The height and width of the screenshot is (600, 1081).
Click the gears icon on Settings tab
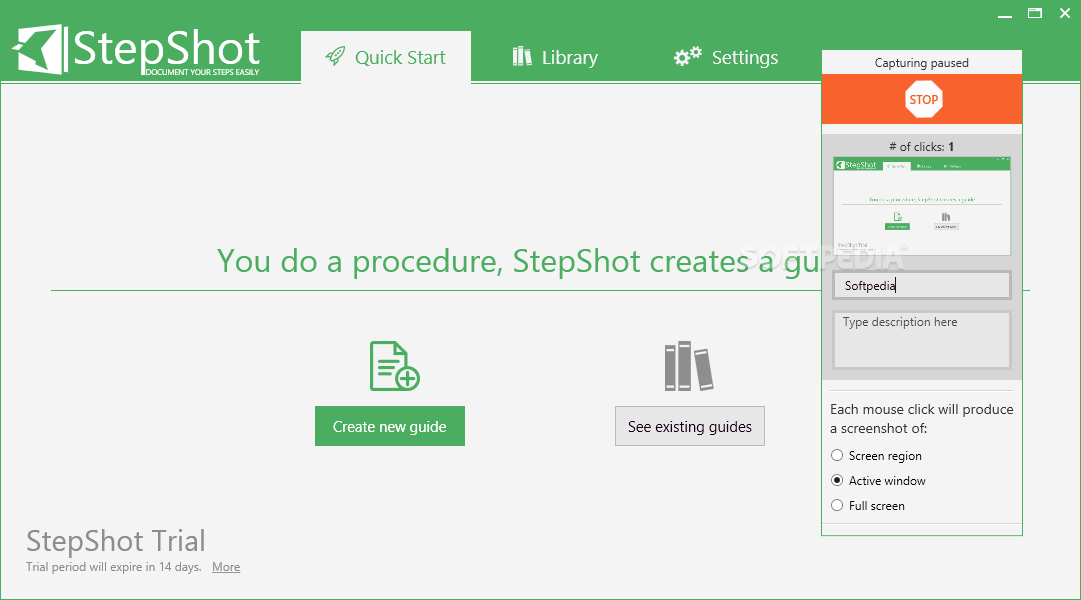pyautogui.click(x=687, y=57)
